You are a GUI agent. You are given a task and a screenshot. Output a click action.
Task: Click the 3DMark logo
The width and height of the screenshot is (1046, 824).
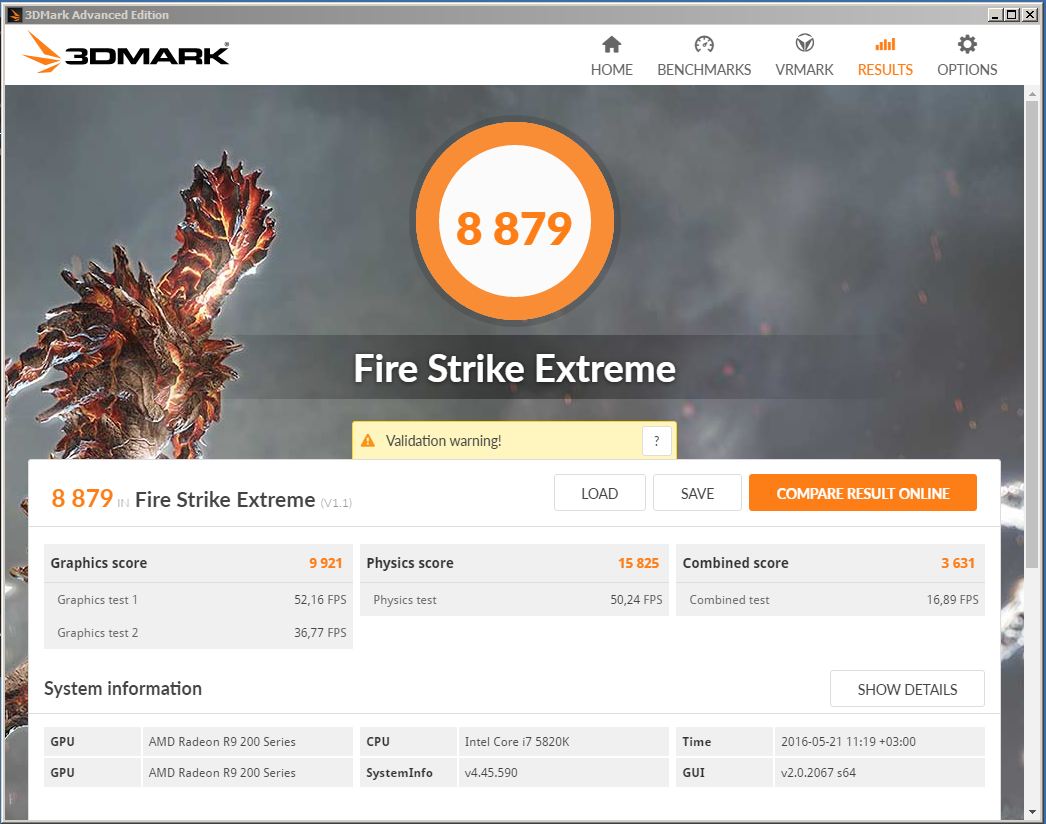[x=125, y=53]
